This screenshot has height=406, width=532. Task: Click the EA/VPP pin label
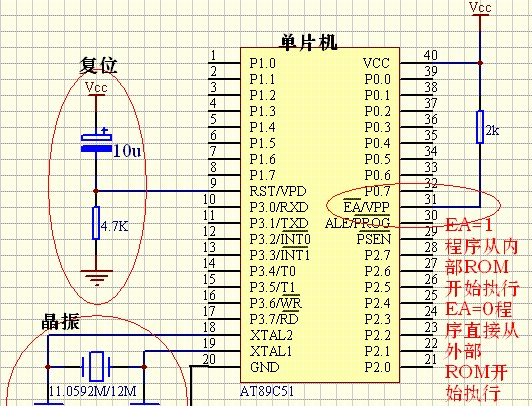(x=366, y=207)
